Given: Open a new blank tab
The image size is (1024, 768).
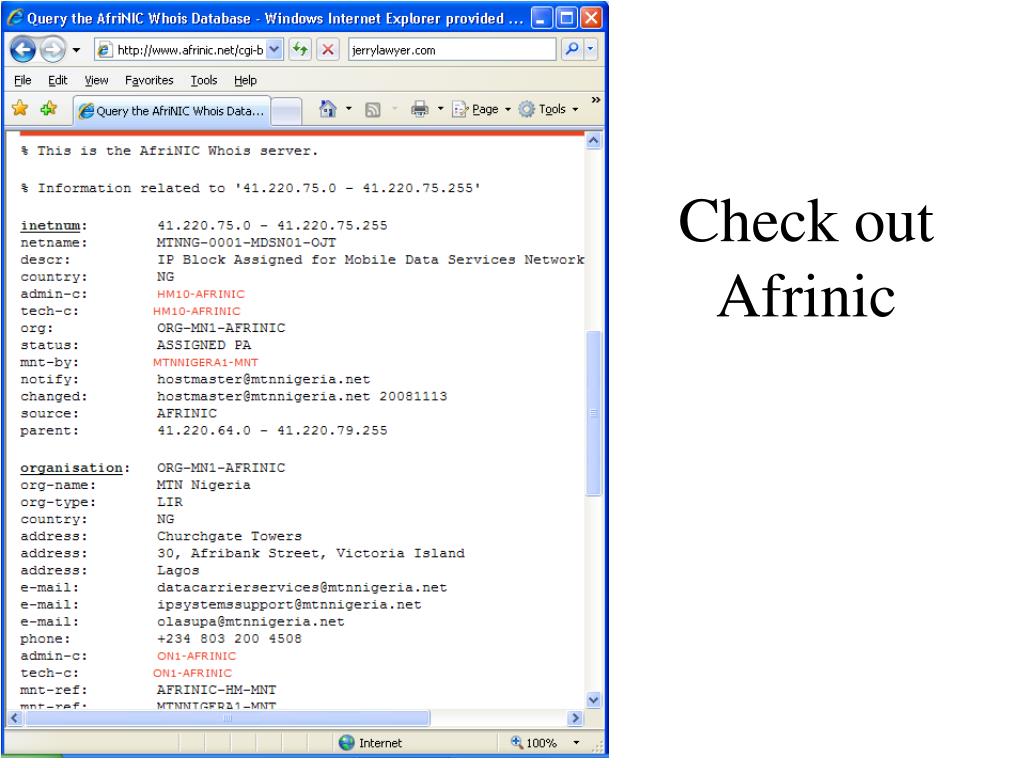Looking at the screenshot, I should tap(286, 111).
